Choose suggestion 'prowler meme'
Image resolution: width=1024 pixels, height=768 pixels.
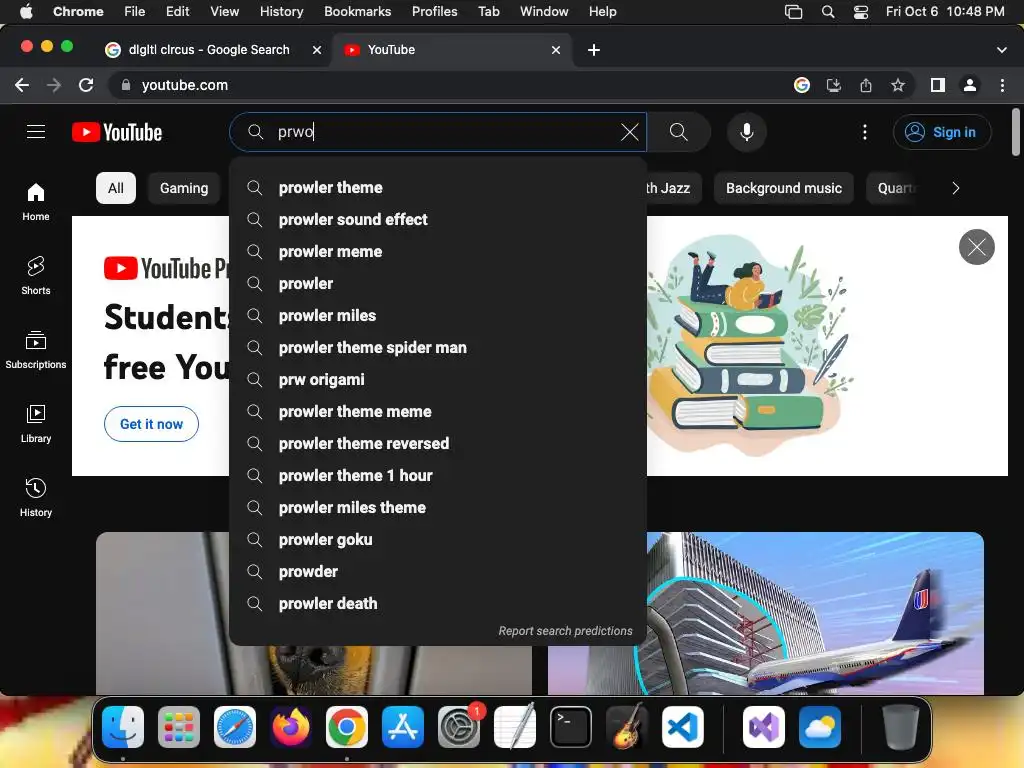(438, 251)
